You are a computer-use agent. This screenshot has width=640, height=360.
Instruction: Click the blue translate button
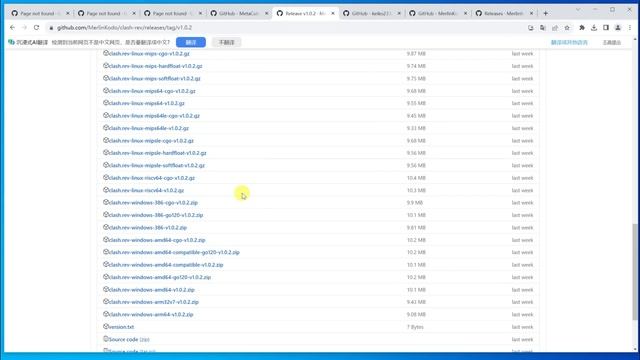click(191, 42)
